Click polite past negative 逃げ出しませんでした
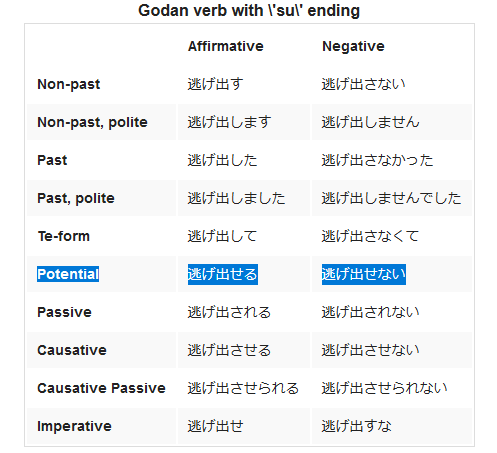 391,198
